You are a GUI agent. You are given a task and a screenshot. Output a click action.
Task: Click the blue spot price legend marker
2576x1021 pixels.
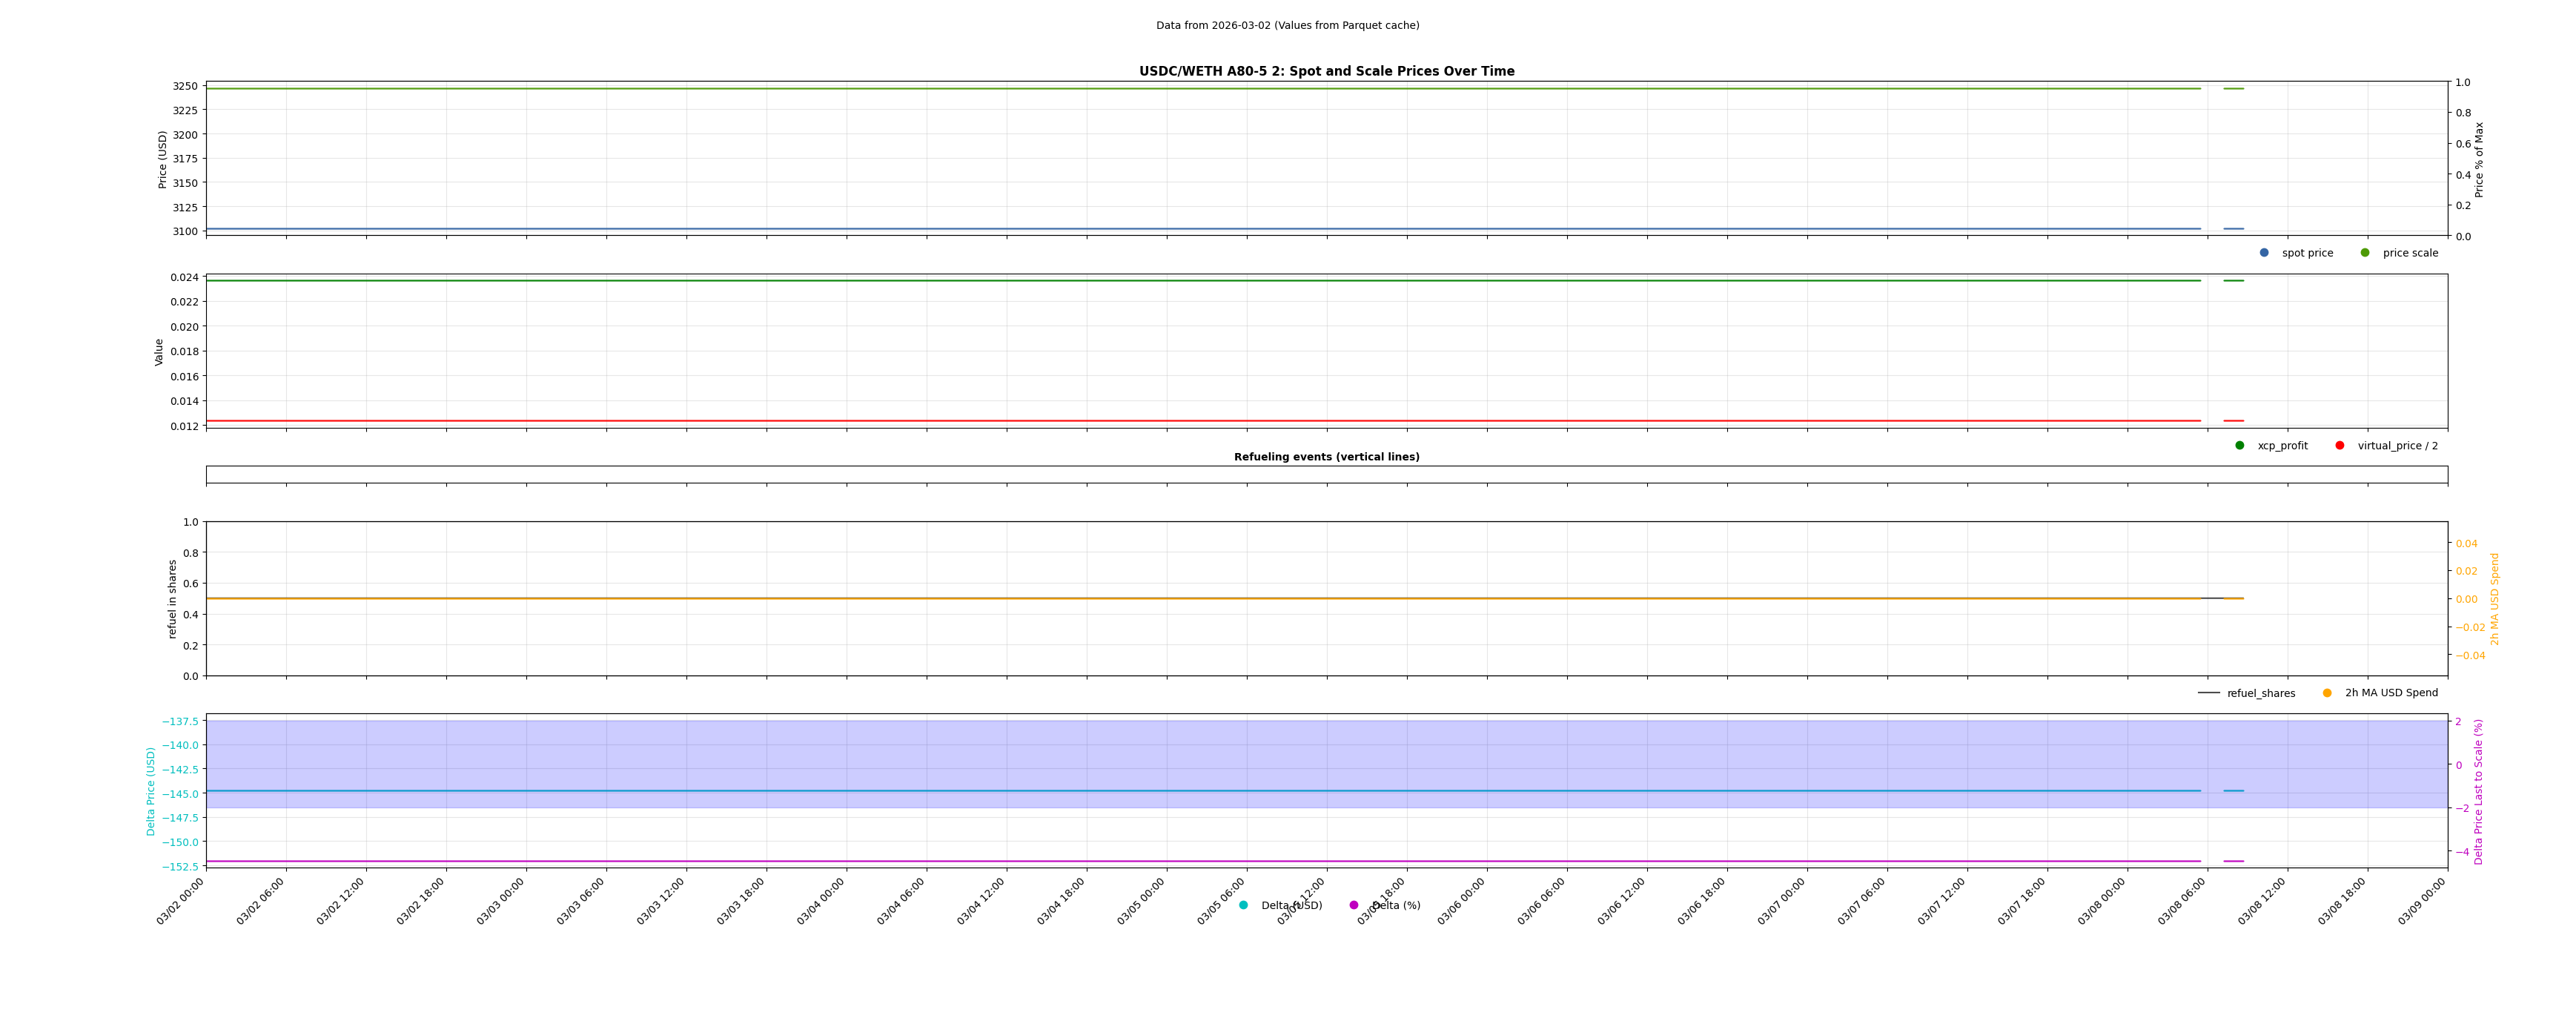[2264, 253]
